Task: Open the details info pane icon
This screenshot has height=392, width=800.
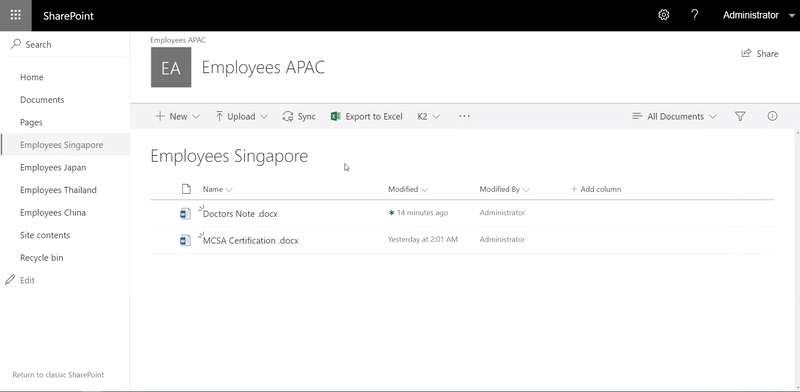Action: click(772, 116)
